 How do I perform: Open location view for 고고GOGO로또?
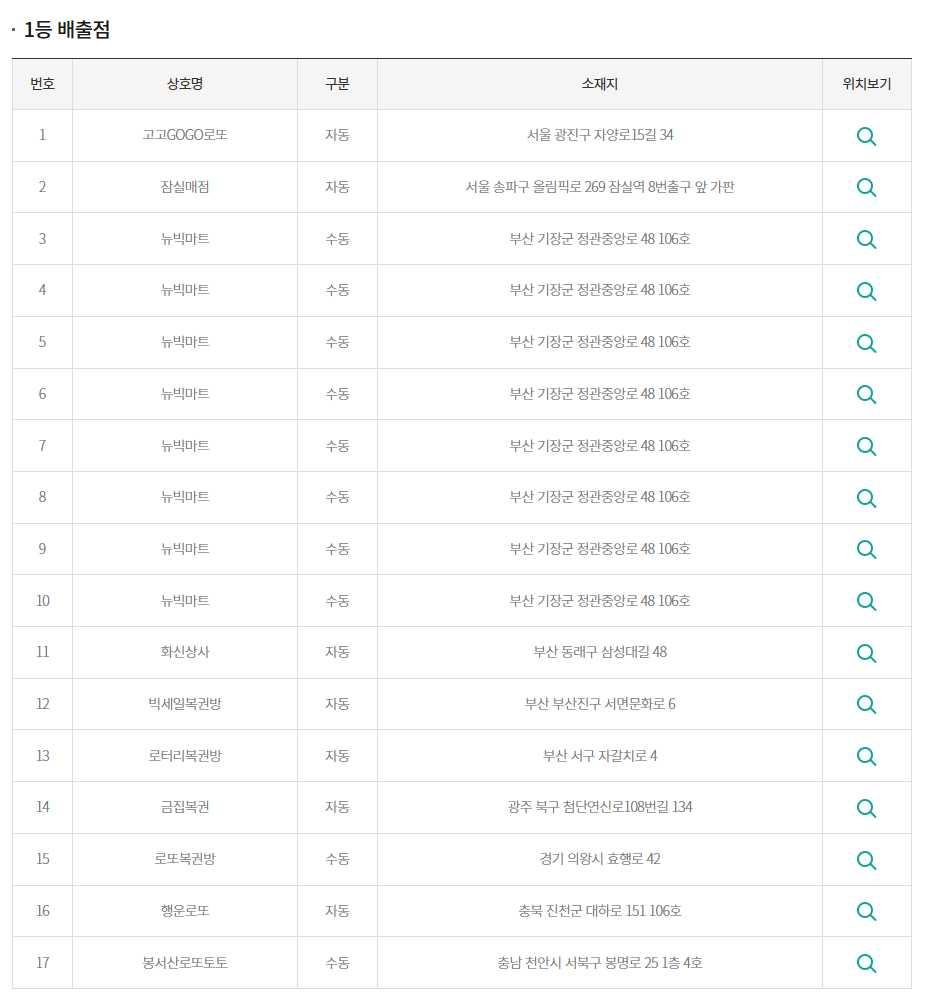point(866,136)
